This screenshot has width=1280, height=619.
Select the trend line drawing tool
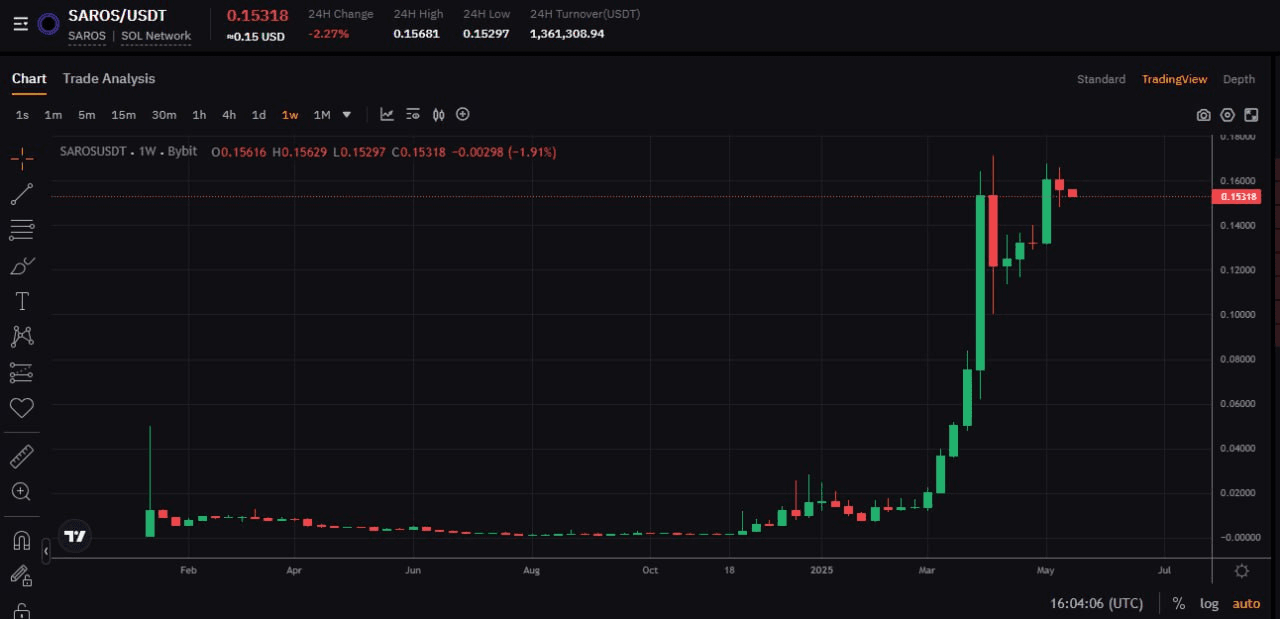21,194
